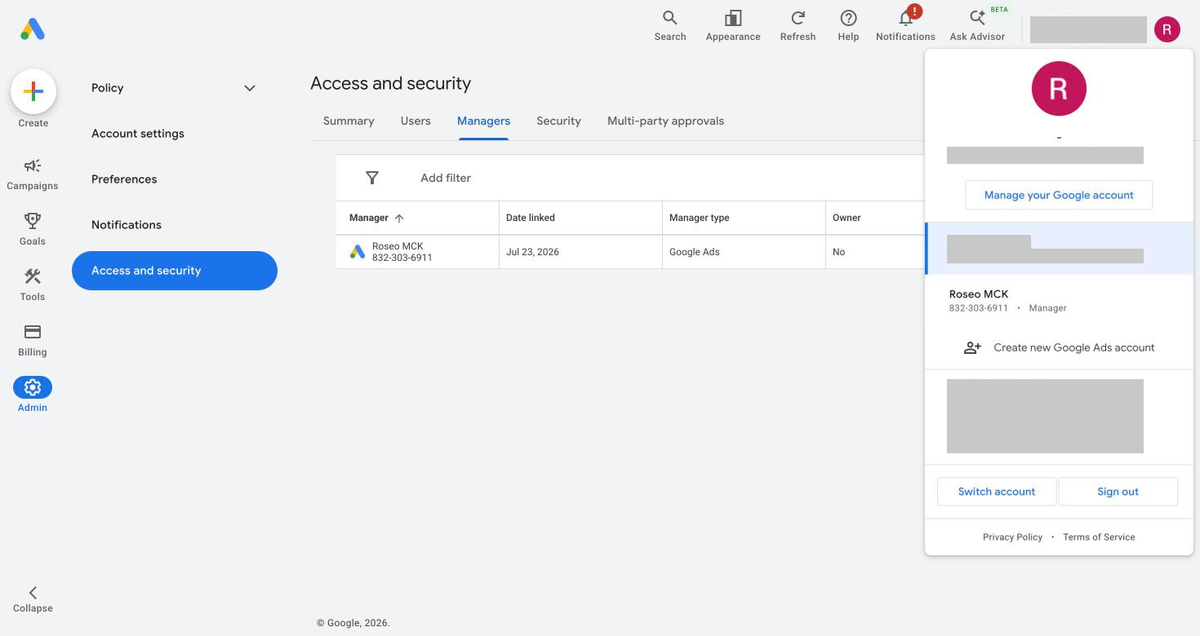The width and height of the screenshot is (1200, 636).
Task: Open Privacy Policy link
Action: tap(1012, 537)
